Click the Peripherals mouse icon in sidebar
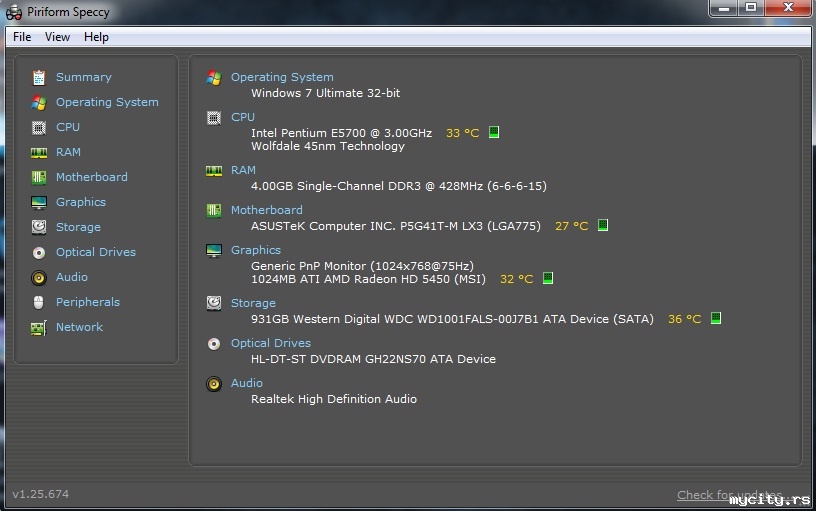Viewport: 816px width, 511px height. pyautogui.click(x=39, y=302)
